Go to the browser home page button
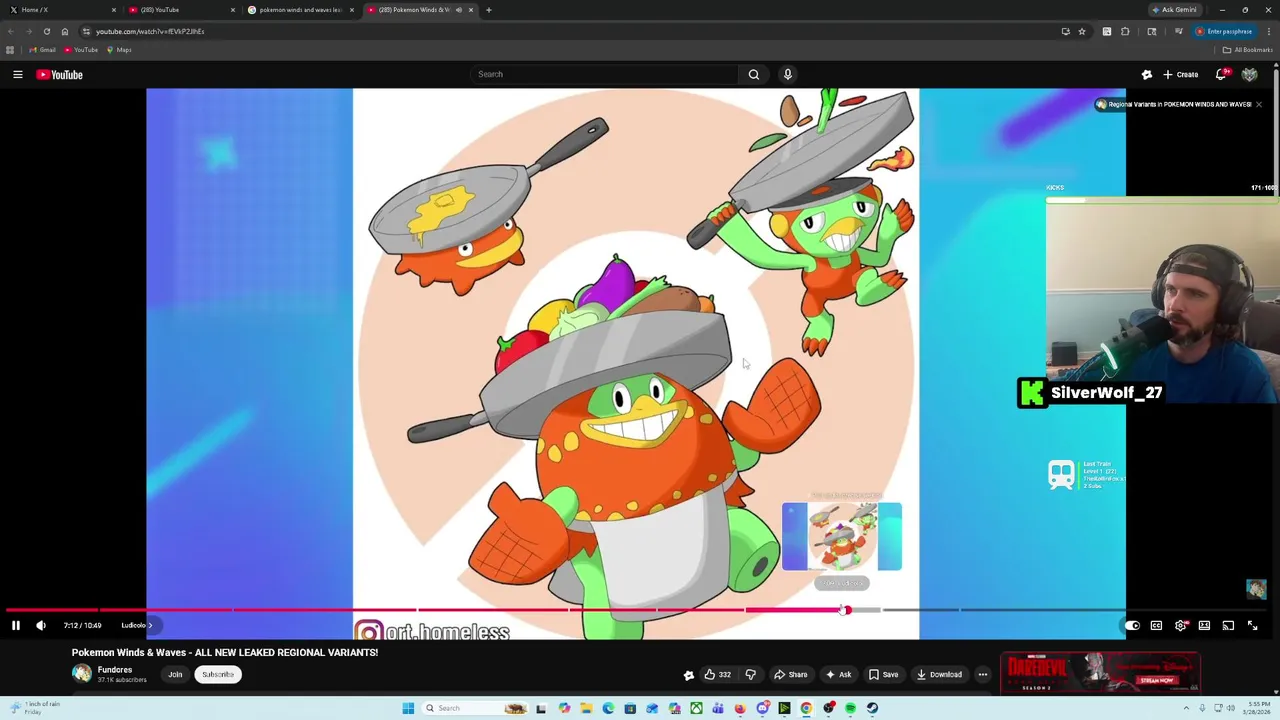The height and width of the screenshot is (720, 1280). point(65,31)
